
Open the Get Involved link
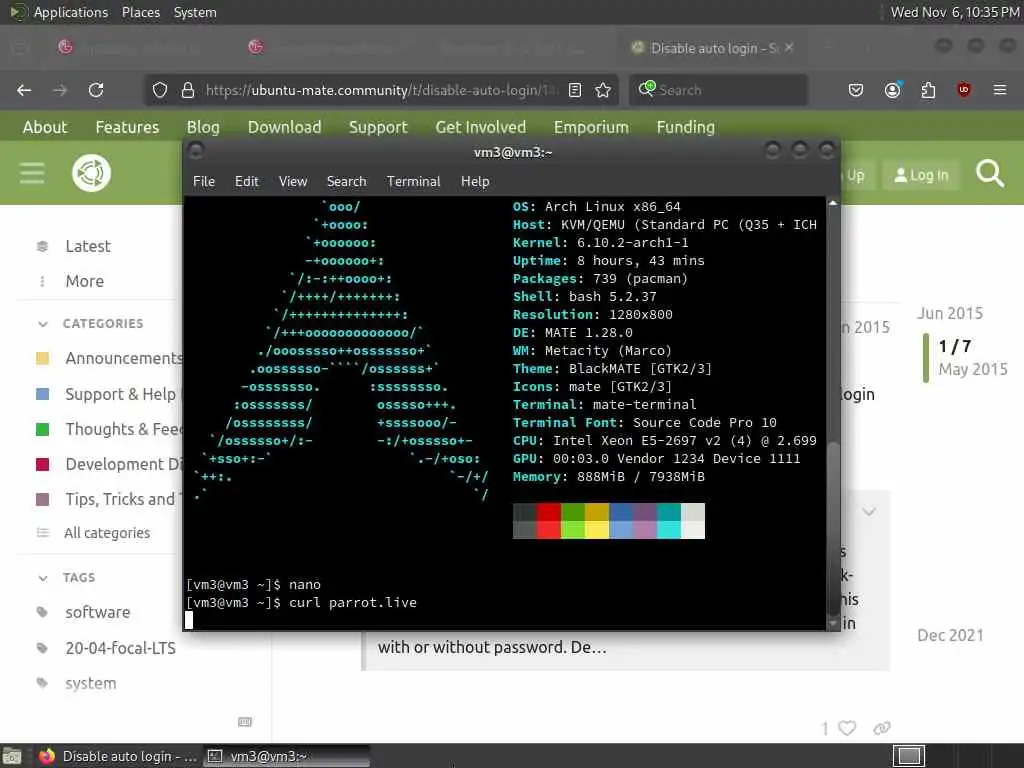coord(481,127)
